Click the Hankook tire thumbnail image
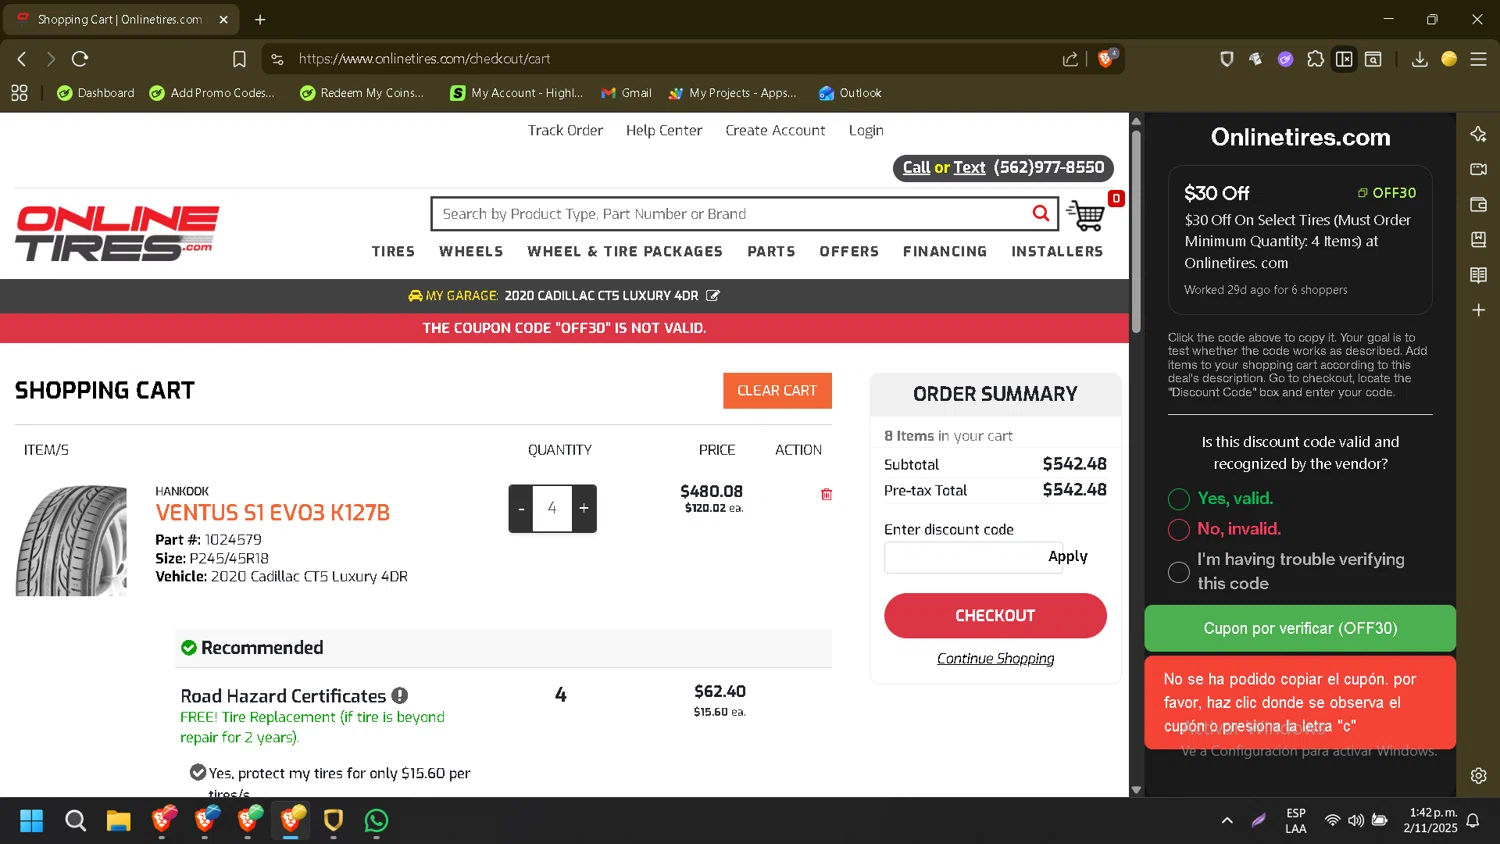 coord(71,540)
